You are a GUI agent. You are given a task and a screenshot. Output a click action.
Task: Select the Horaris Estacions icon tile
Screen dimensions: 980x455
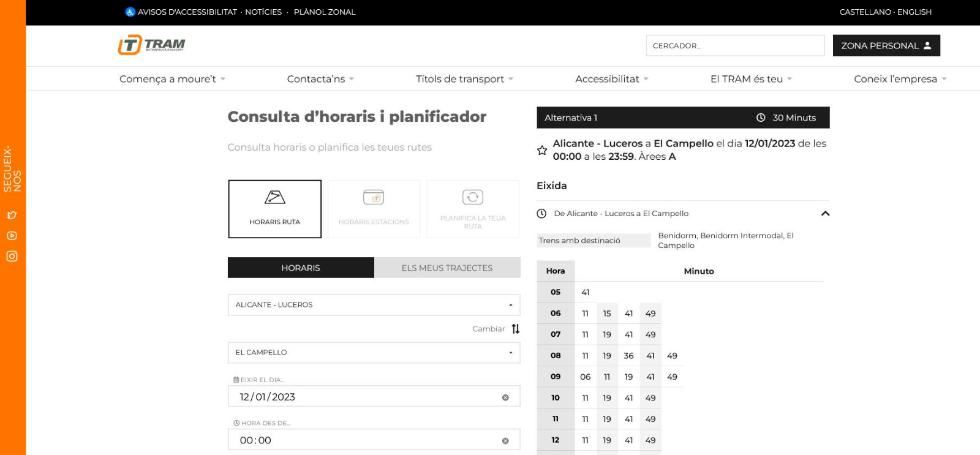pos(373,208)
